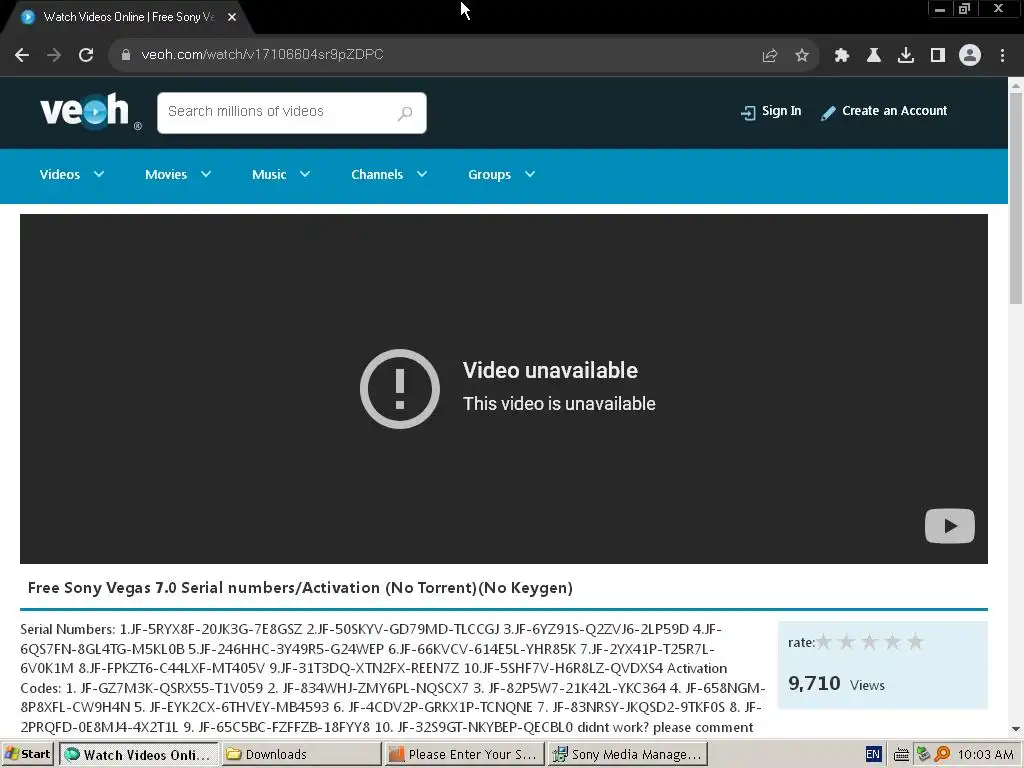Open the Music menu
1024x768 pixels.
coord(269,174)
